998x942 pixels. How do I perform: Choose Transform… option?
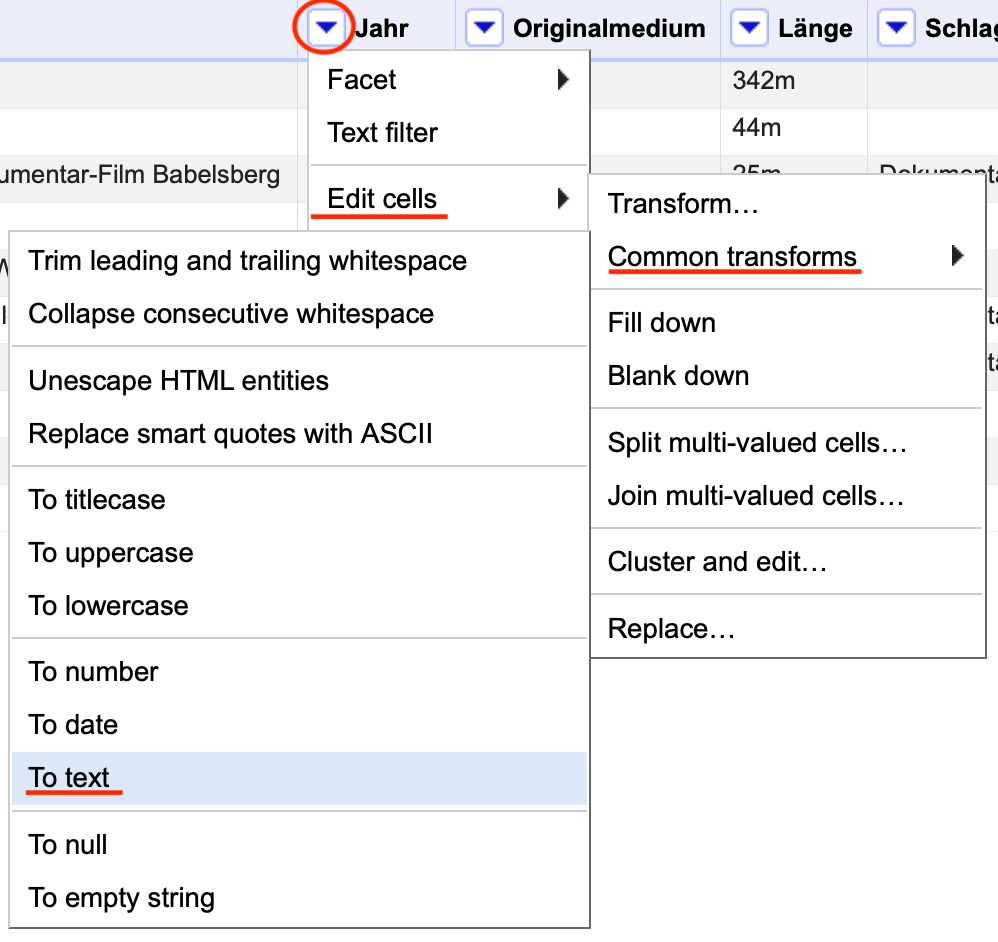[683, 204]
